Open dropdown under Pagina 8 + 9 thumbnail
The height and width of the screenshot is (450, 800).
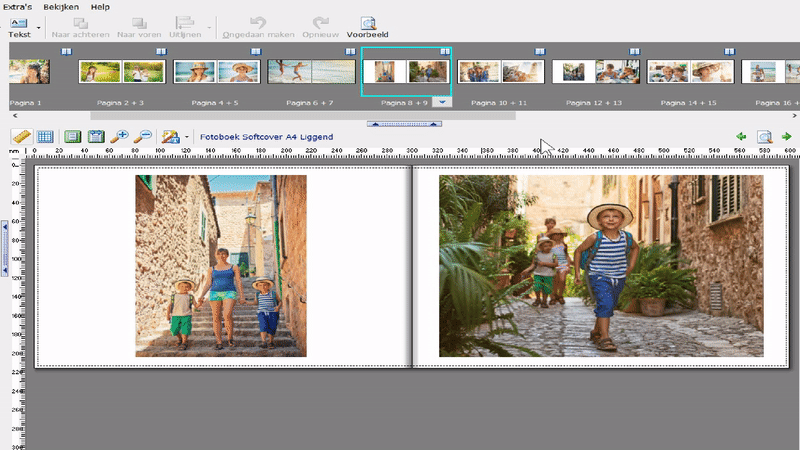click(443, 102)
